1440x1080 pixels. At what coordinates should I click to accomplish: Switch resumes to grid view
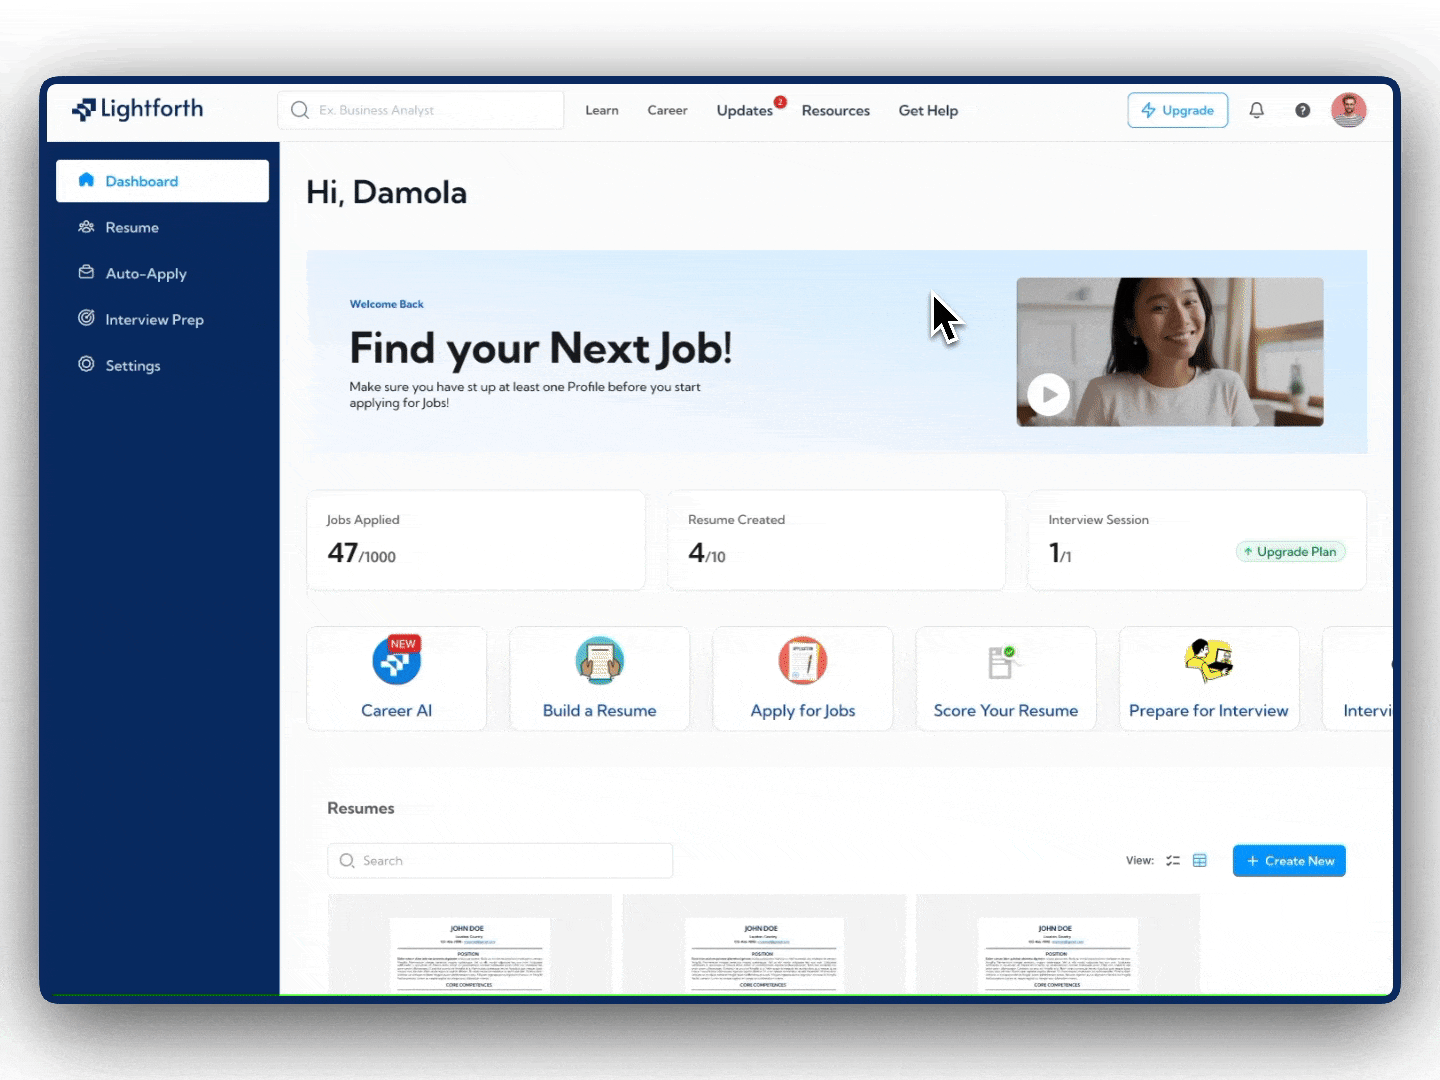pos(1200,860)
